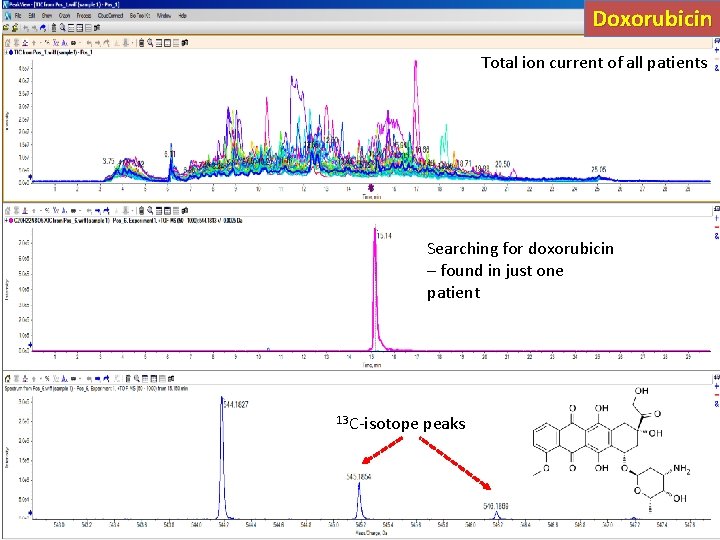Click blue arrow marker on spectrum intensity axis
Viewport: 720px width, 540px height.
(x=30, y=513)
